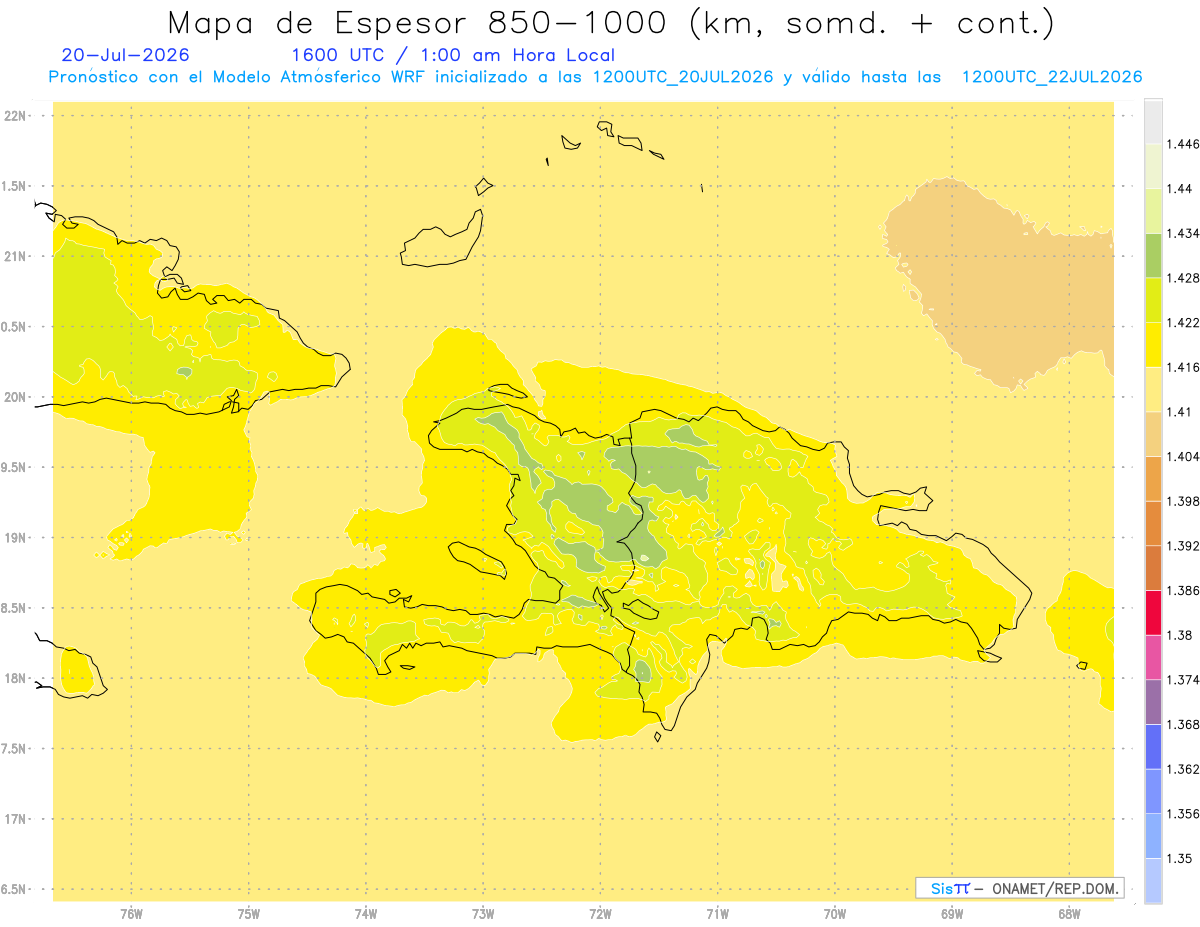
Task: Pick the red legend swatch between 1.38 and 1.386
Action: [x=1153, y=612]
